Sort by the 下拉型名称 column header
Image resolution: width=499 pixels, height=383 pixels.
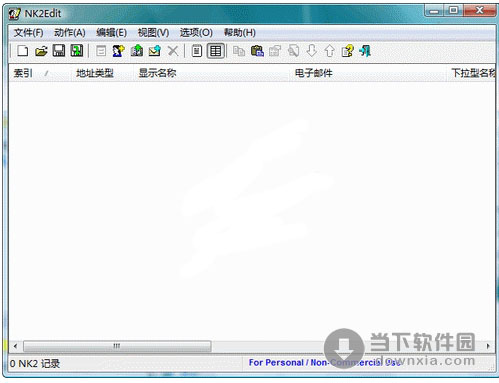pyautogui.click(x=471, y=73)
